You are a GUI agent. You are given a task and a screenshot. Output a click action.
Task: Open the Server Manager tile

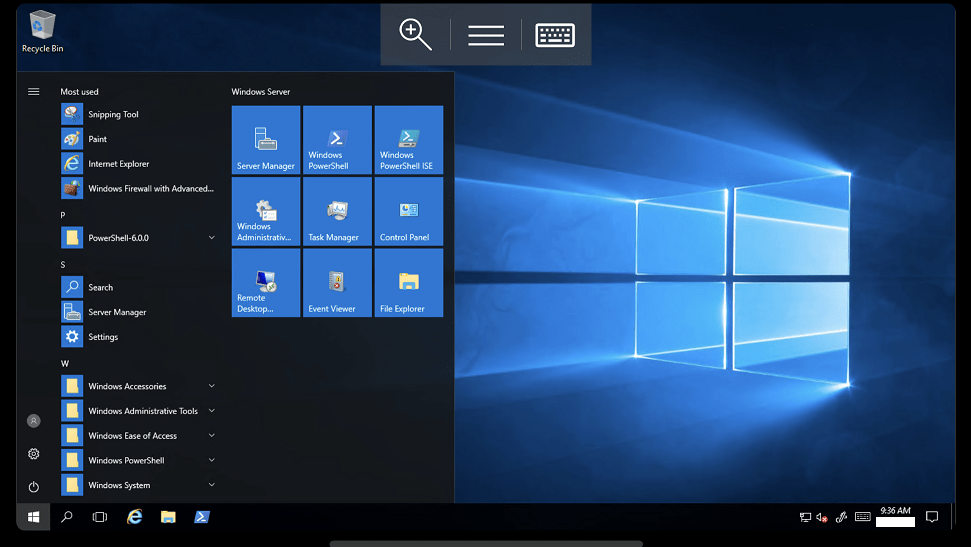[x=266, y=140]
